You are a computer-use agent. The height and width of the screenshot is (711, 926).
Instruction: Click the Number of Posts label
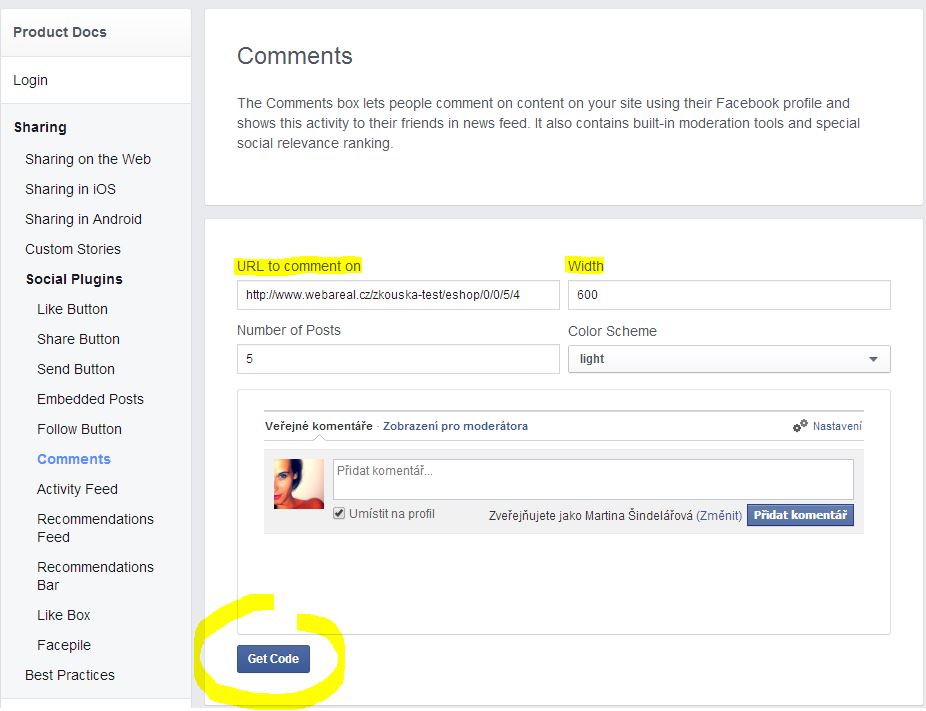pyautogui.click(x=289, y=330)
